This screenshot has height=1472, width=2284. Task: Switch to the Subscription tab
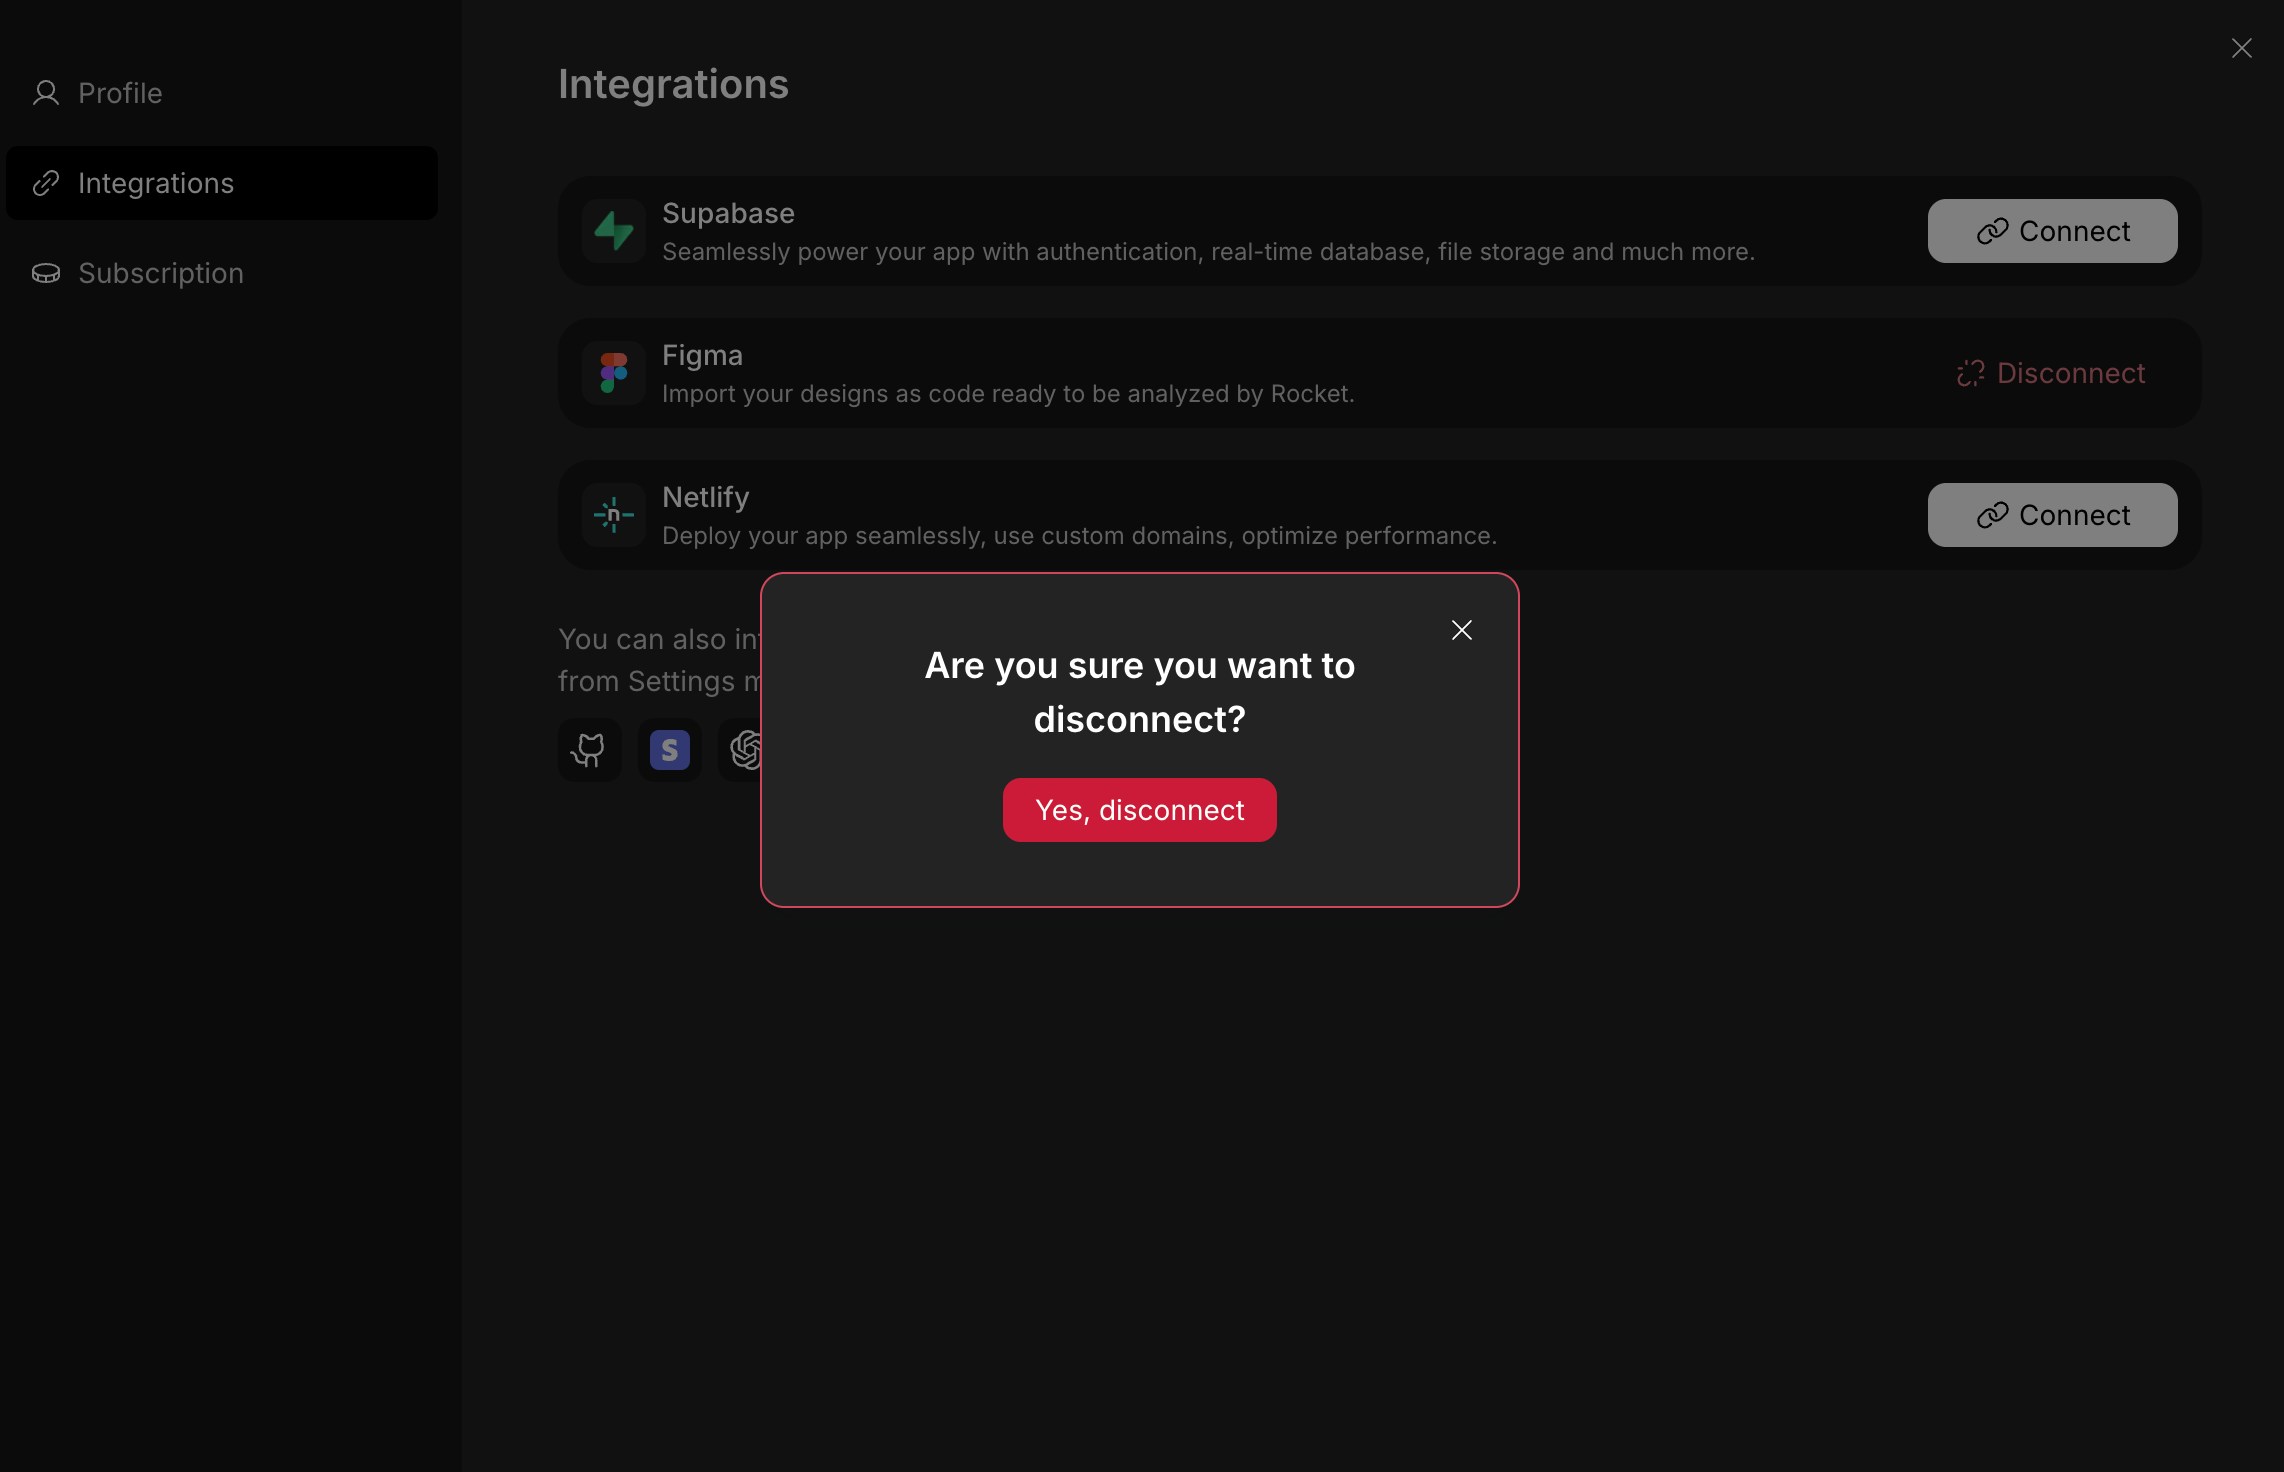pos(161,273)
